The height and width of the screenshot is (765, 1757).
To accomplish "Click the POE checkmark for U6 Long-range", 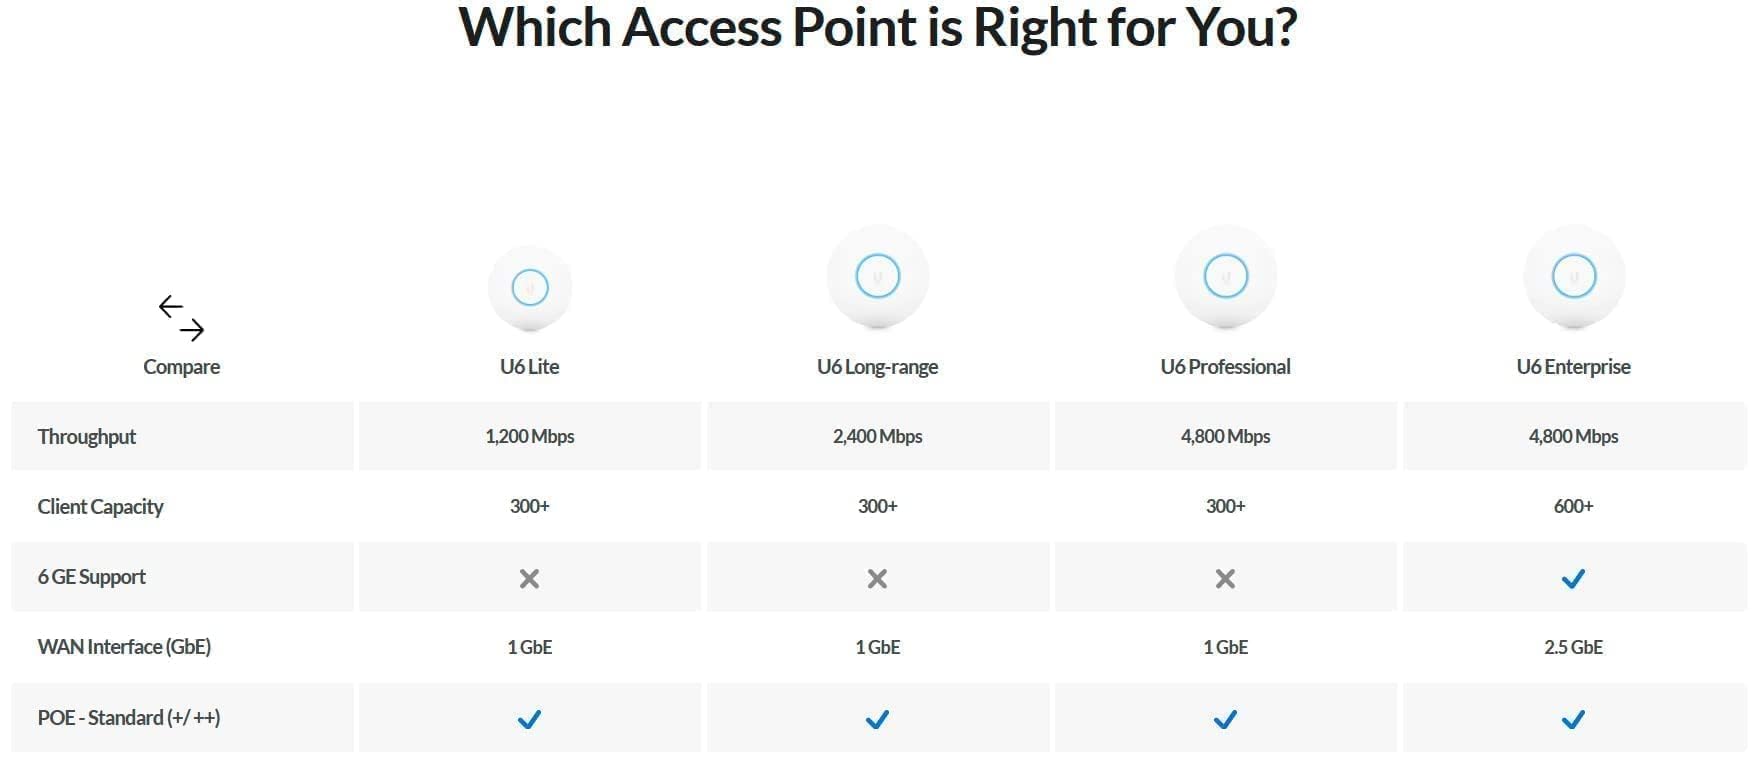I will (x=877, y=719).
